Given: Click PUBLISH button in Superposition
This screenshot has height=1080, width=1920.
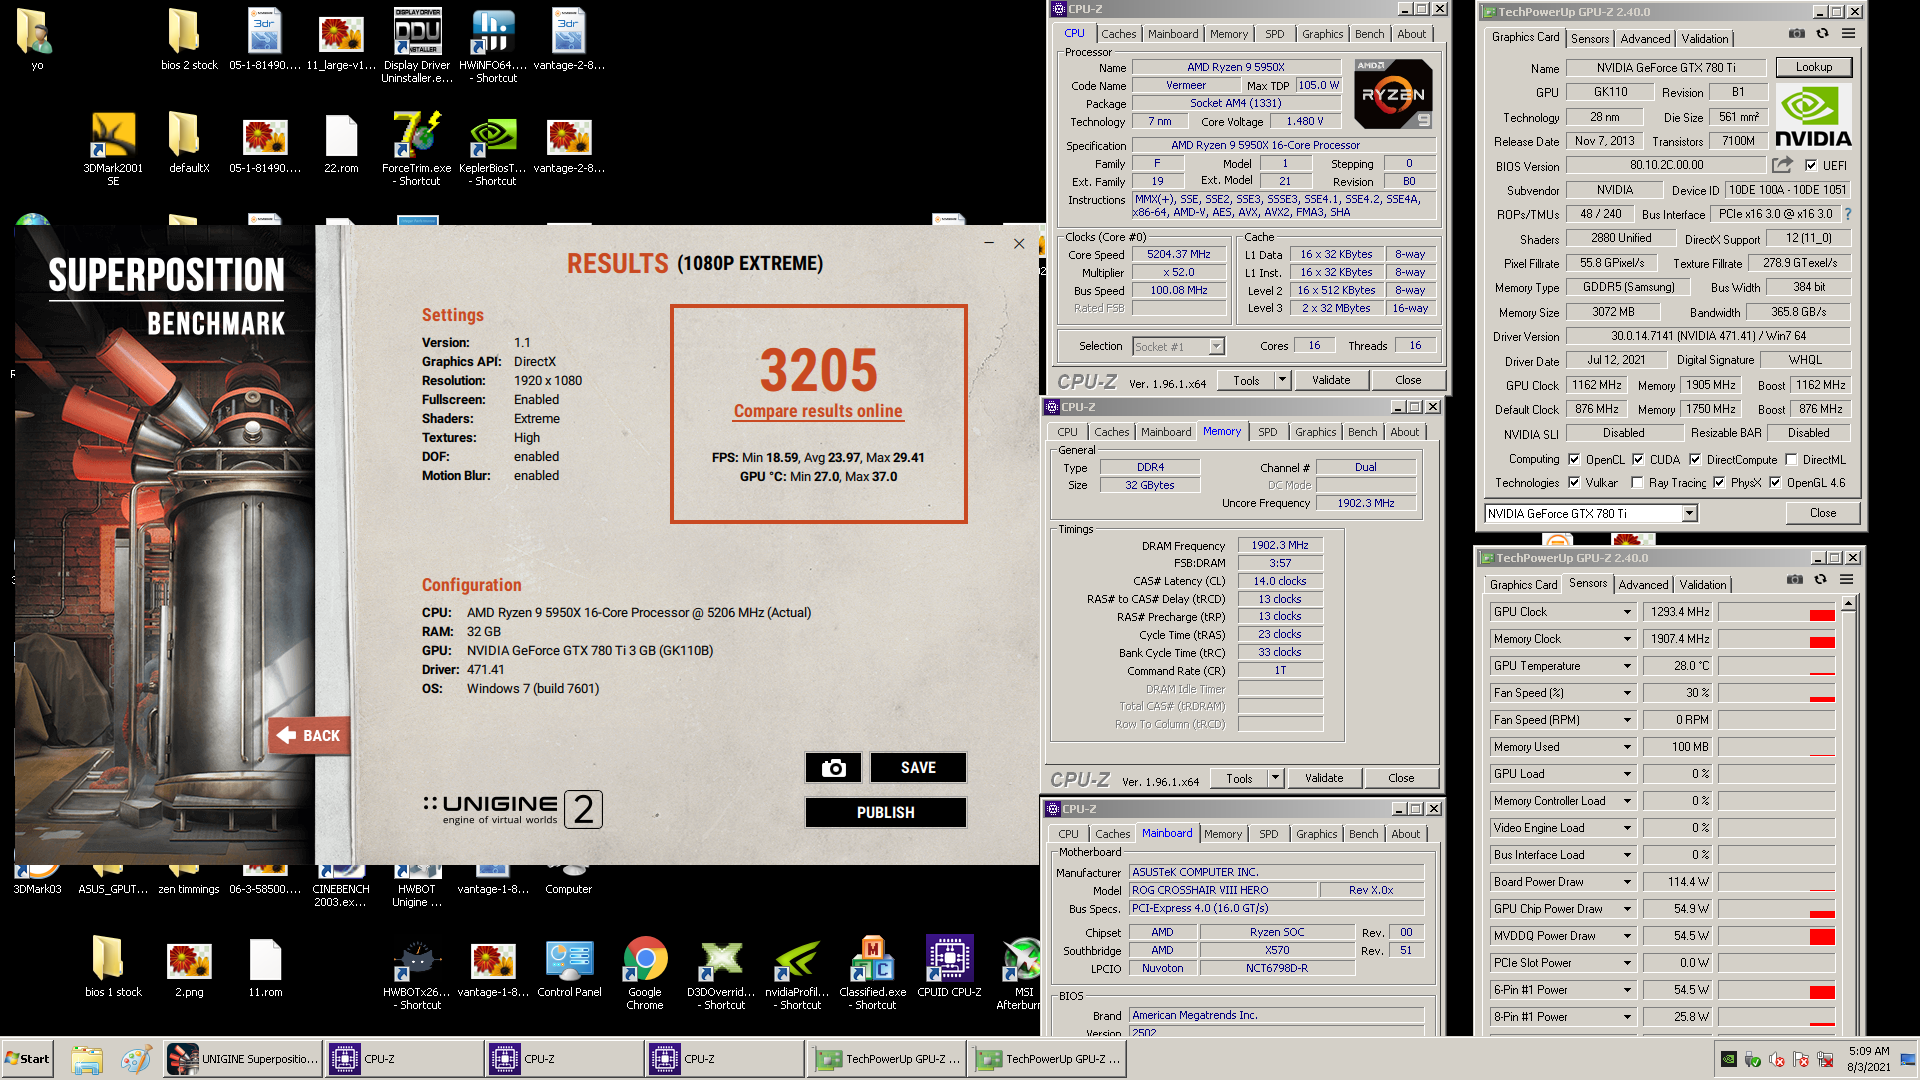Looking at the screenshot, I should click(x=885, y=813).
